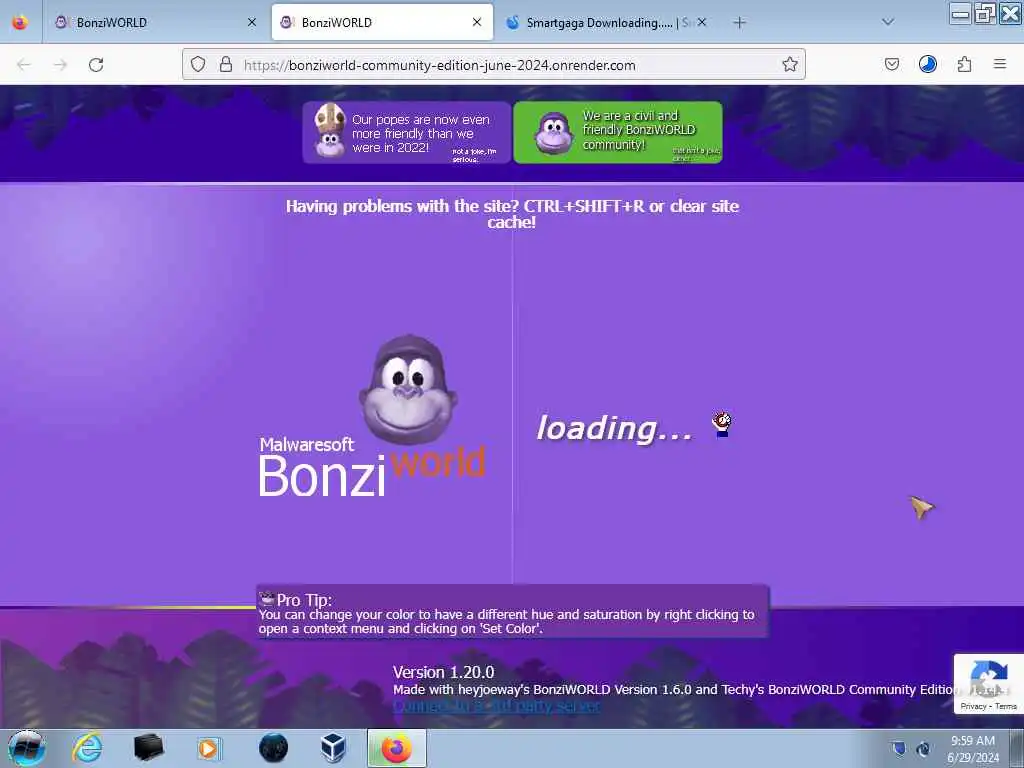Open the tracking protection shield icon
The height and width of the screenshot is (768, 1024).
(198, 64)
